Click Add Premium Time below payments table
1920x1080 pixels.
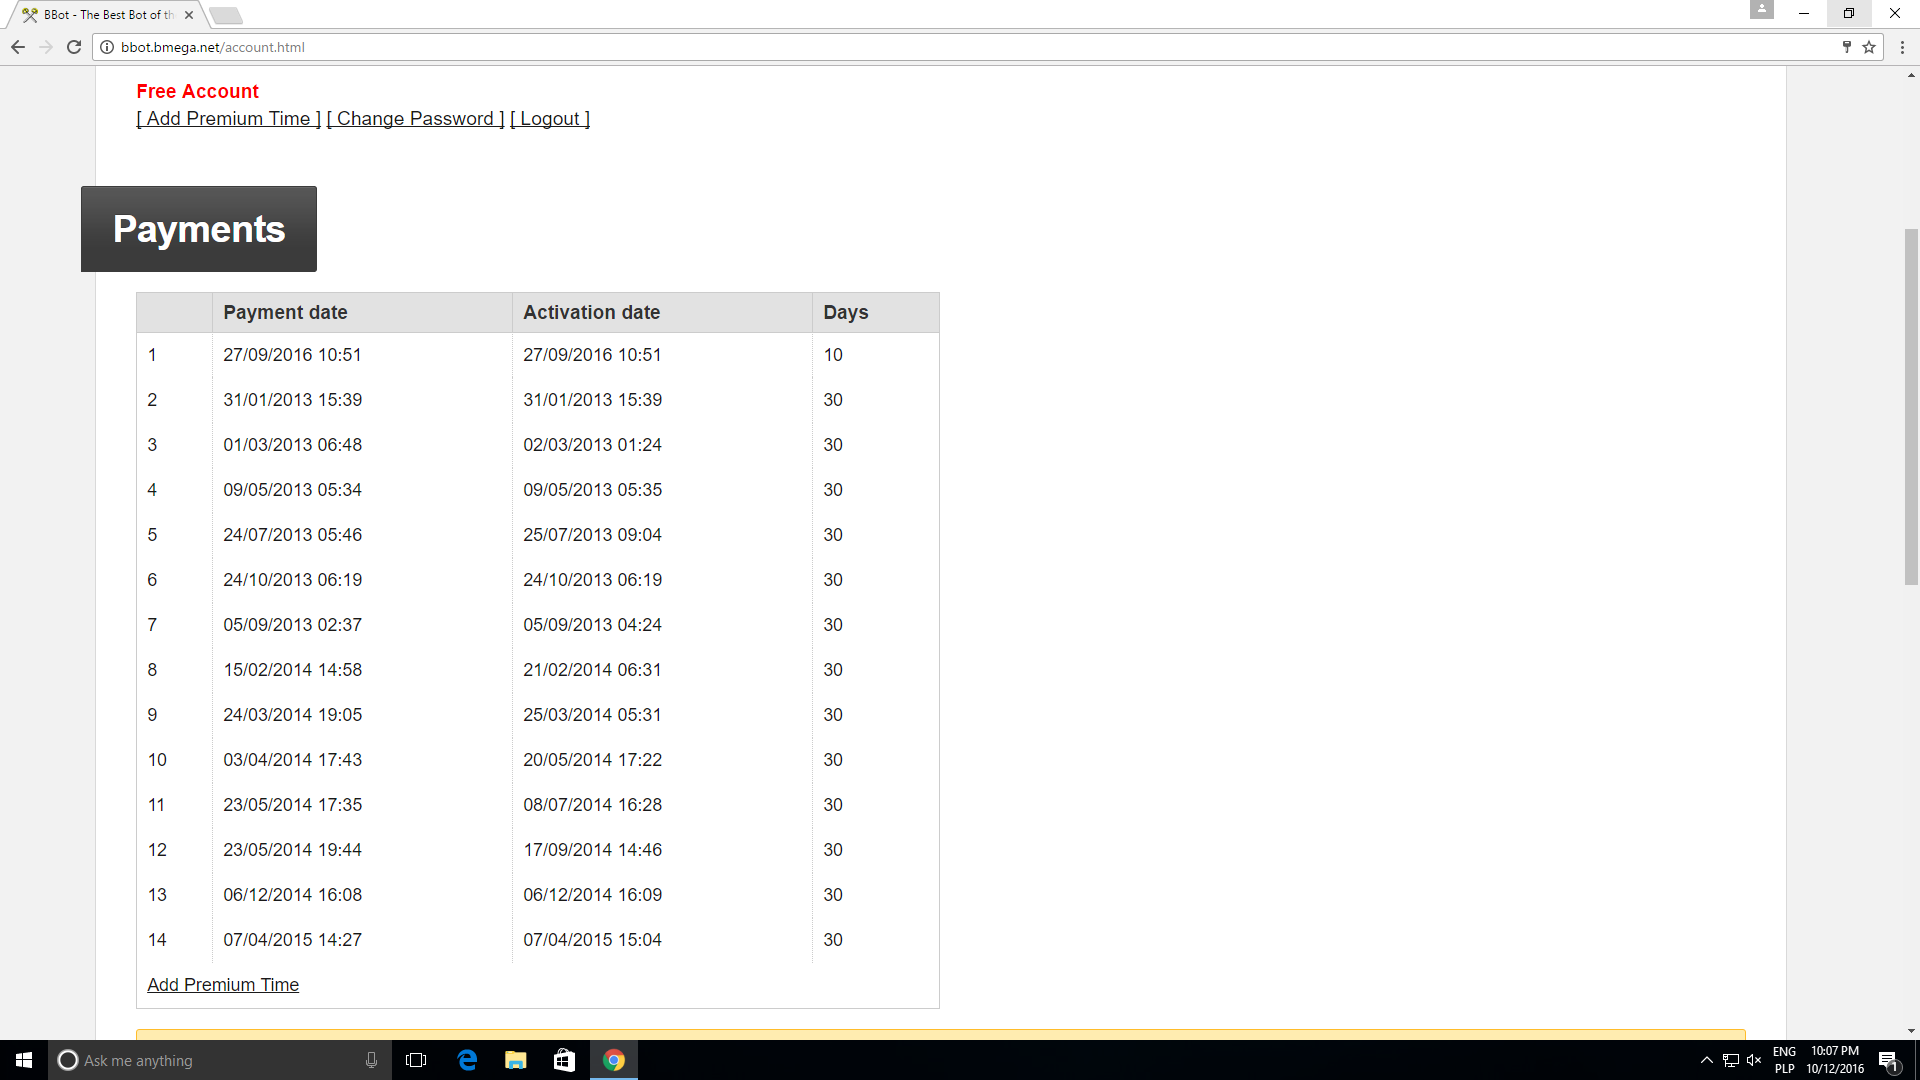tap(223, 985)
